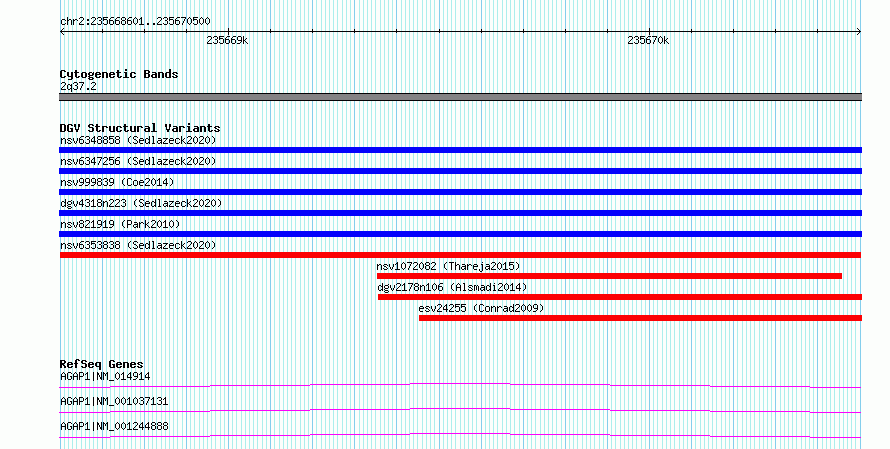The width and height of the screenshot is (890, 449).
Task: Select the red bar for nsv1072082
Action: 610,276
